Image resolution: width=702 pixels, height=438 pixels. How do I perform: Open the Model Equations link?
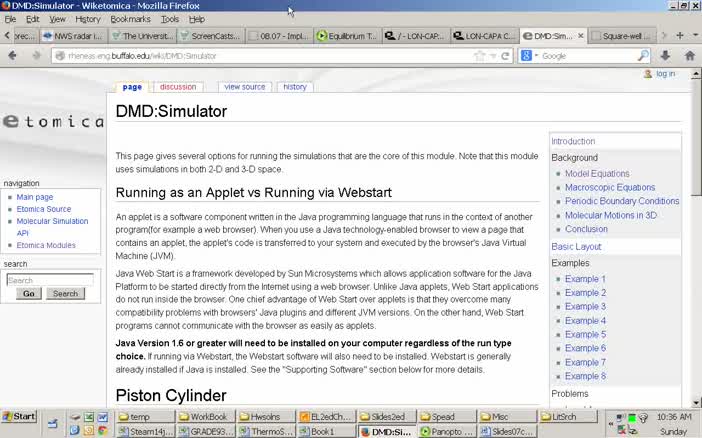coord(597,174)
